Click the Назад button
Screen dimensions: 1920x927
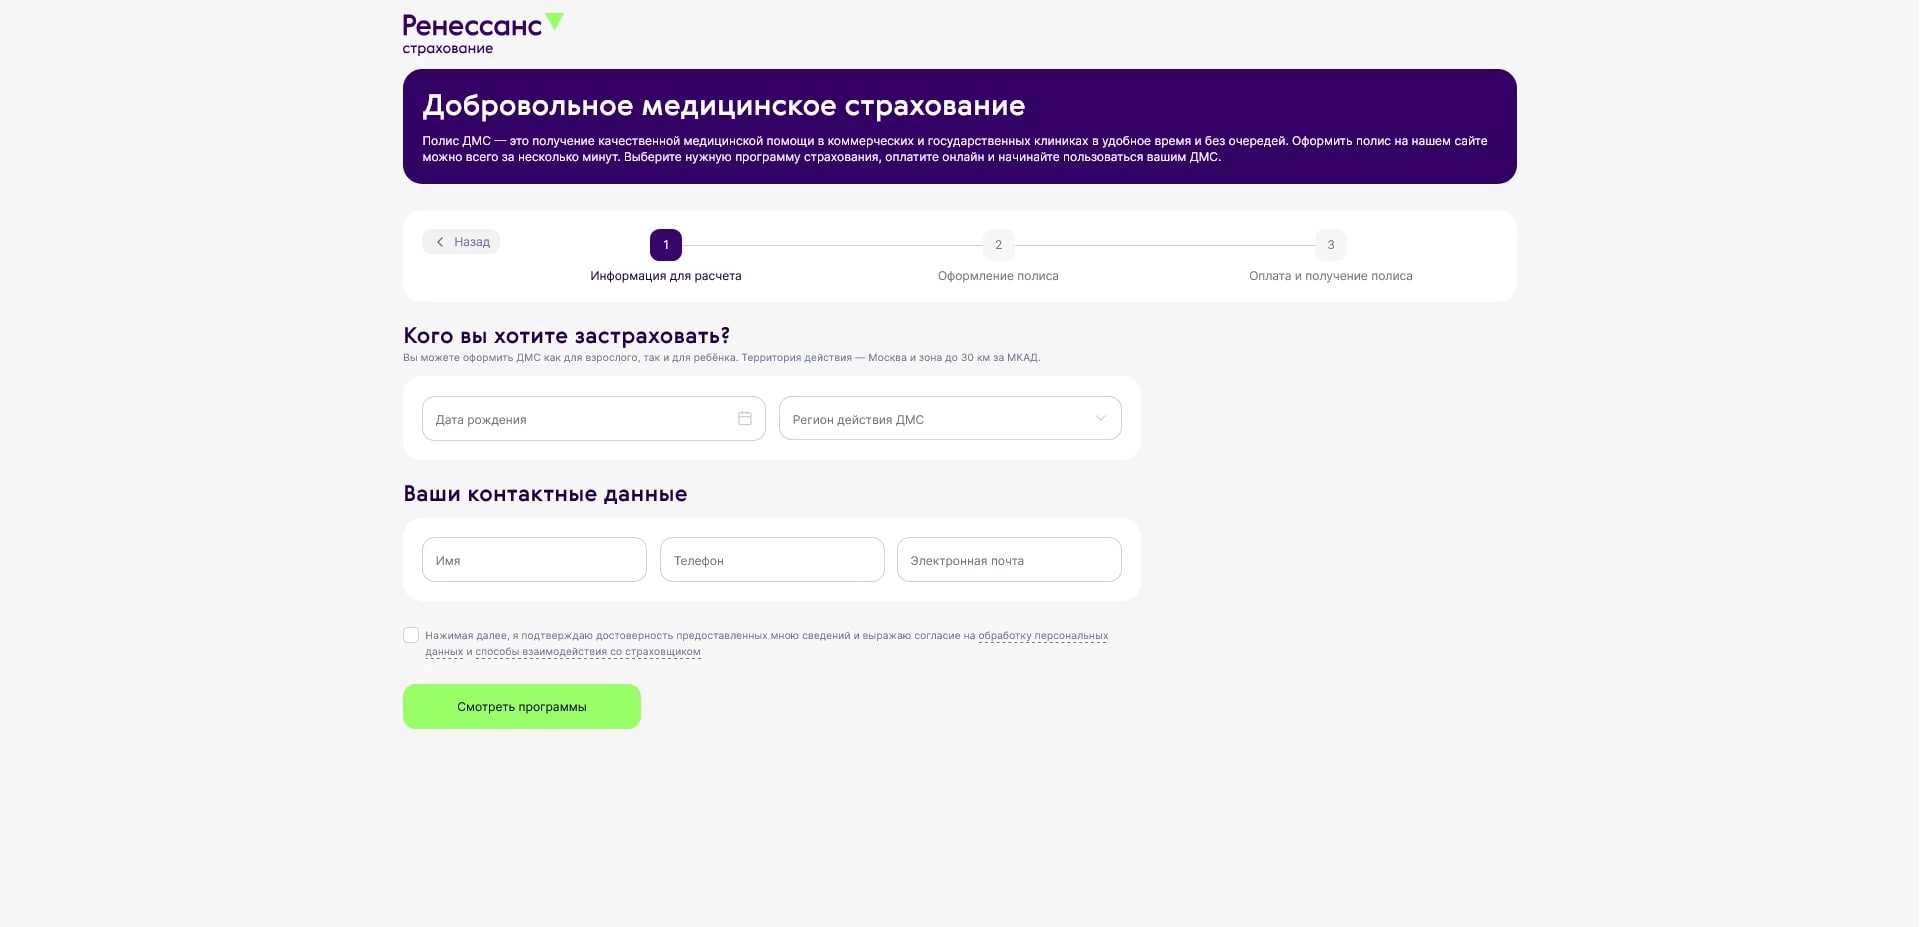461,241
